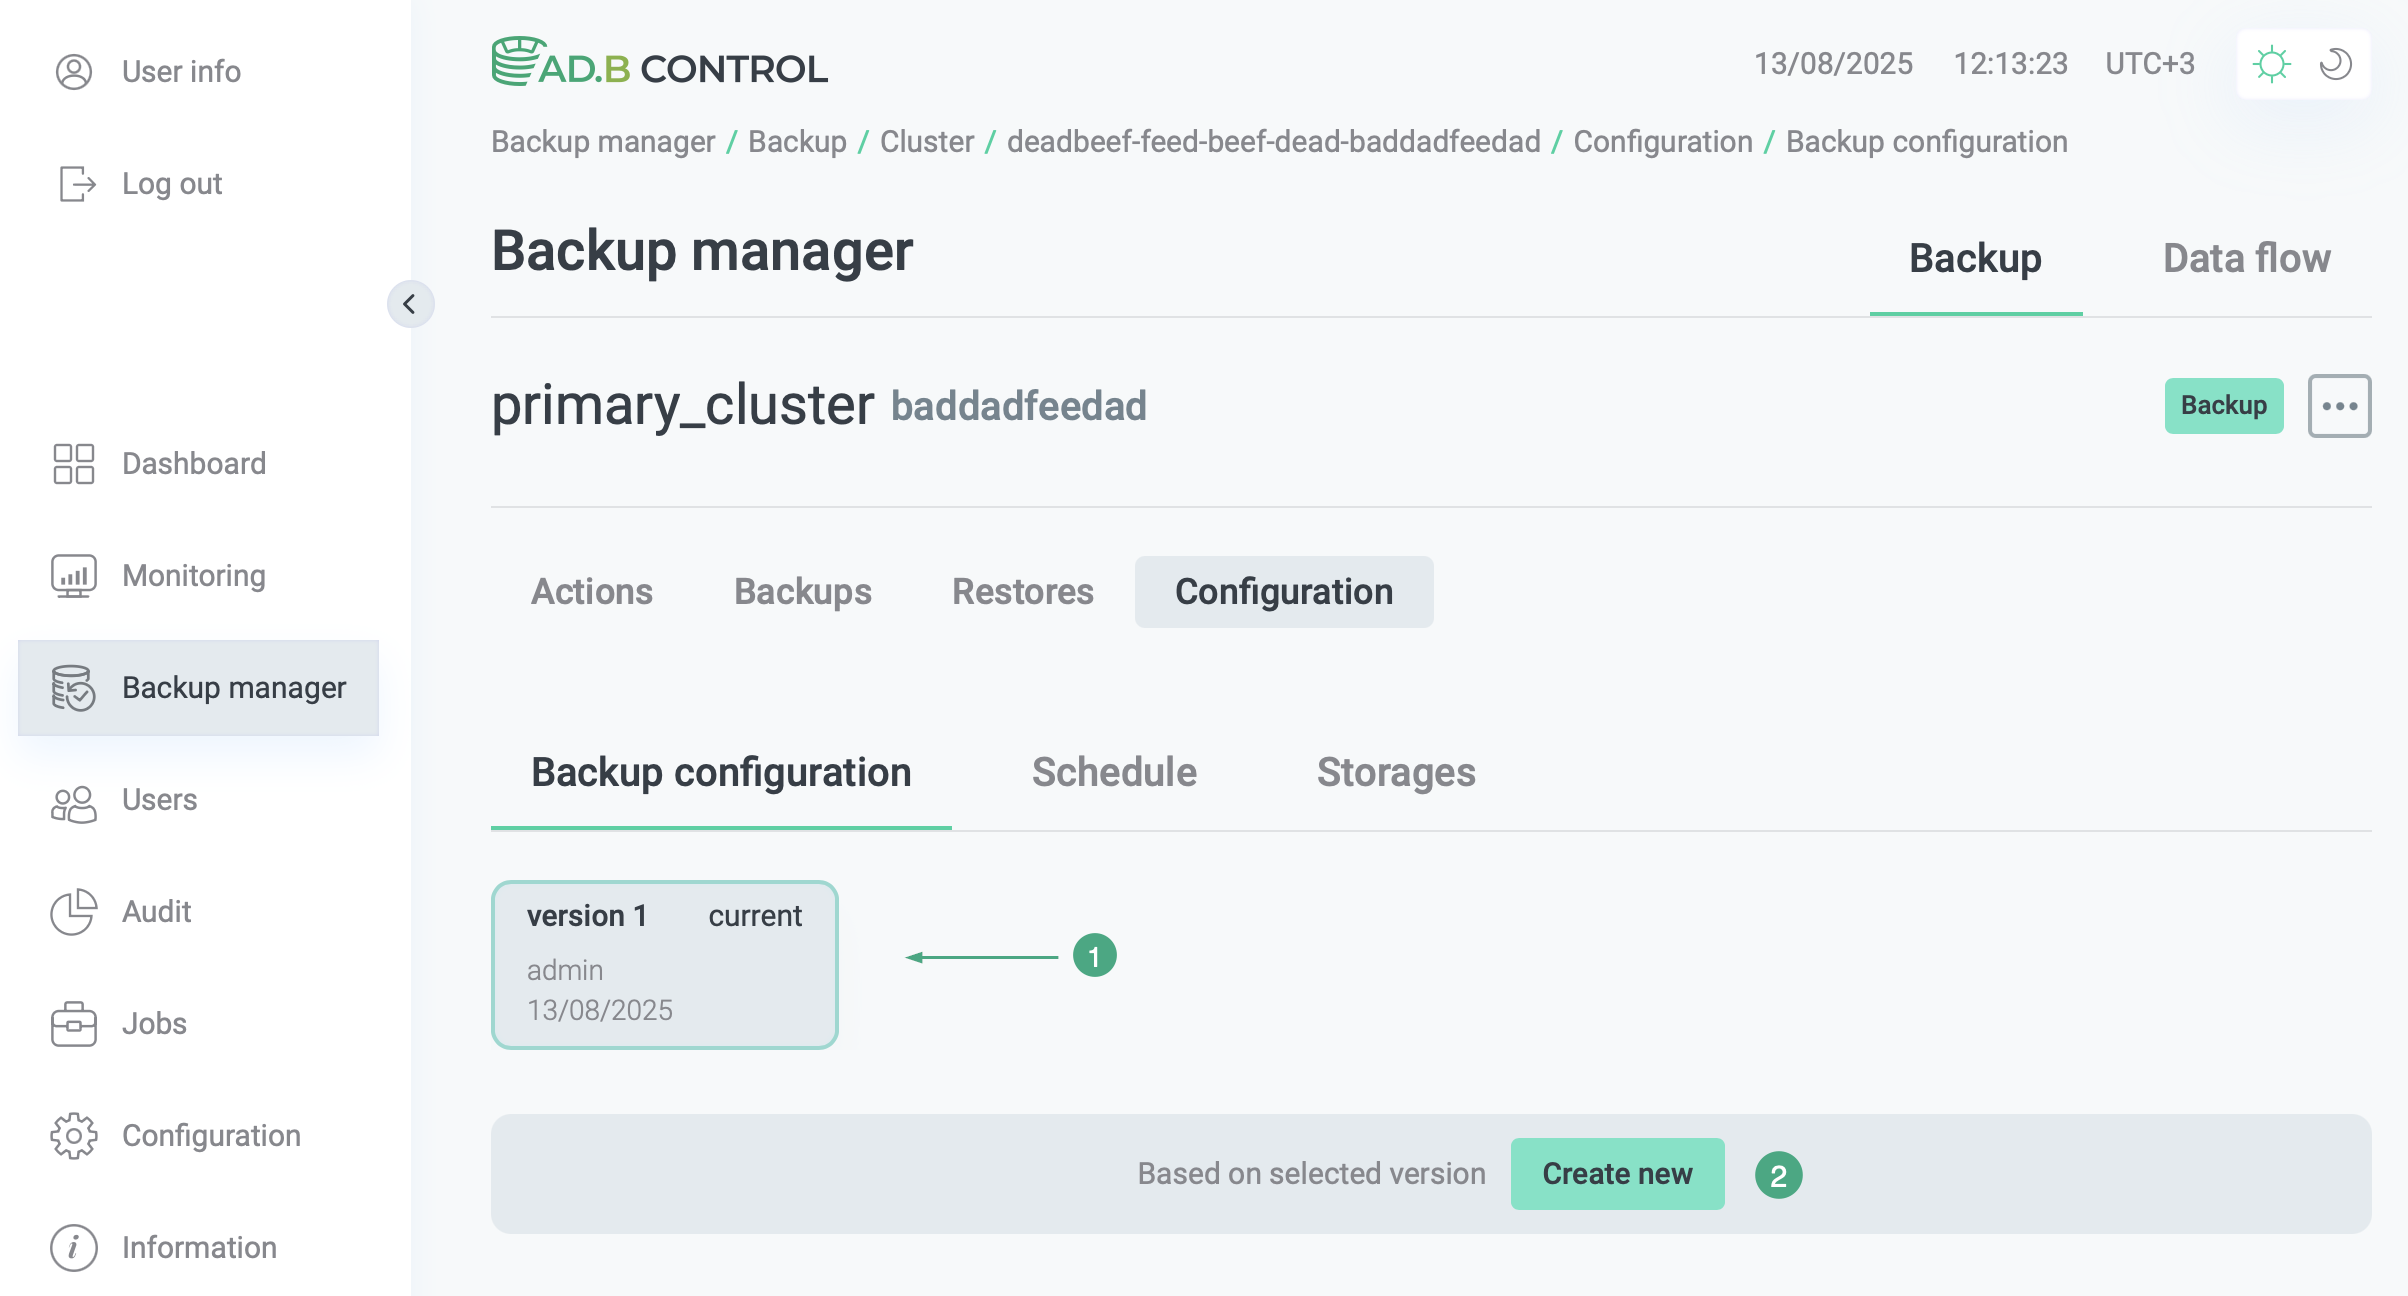Viewport: 2408px width, 1296px height.
Task: Switch to the Data flow tab
Action: click(2246, 259)
